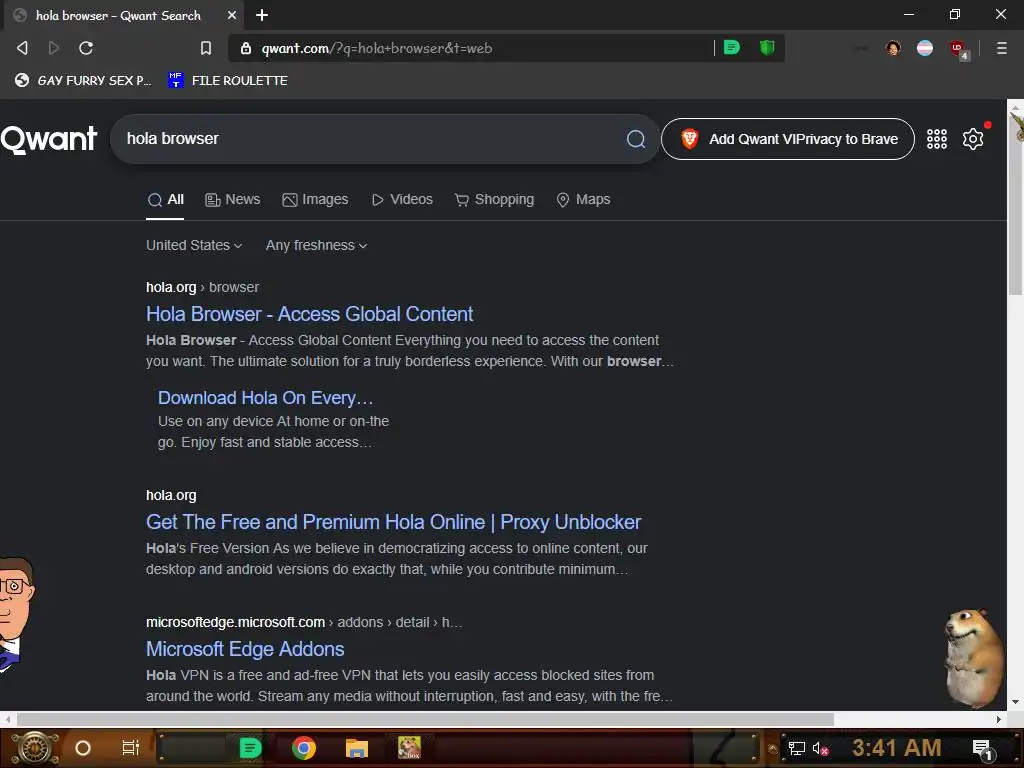The image size is (1024, 768).
Task: Click Add Qwant VIPrivacy to Brave button
Action: (788, 139)
